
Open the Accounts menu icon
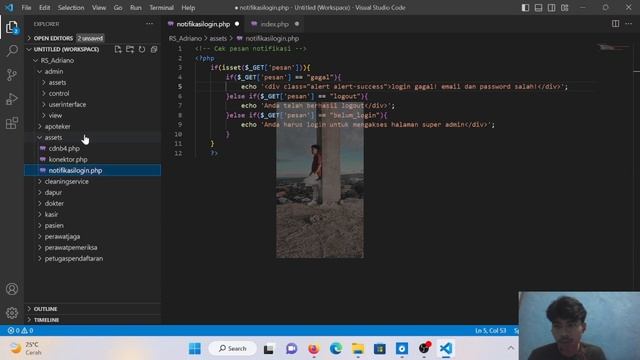point(12,289)
